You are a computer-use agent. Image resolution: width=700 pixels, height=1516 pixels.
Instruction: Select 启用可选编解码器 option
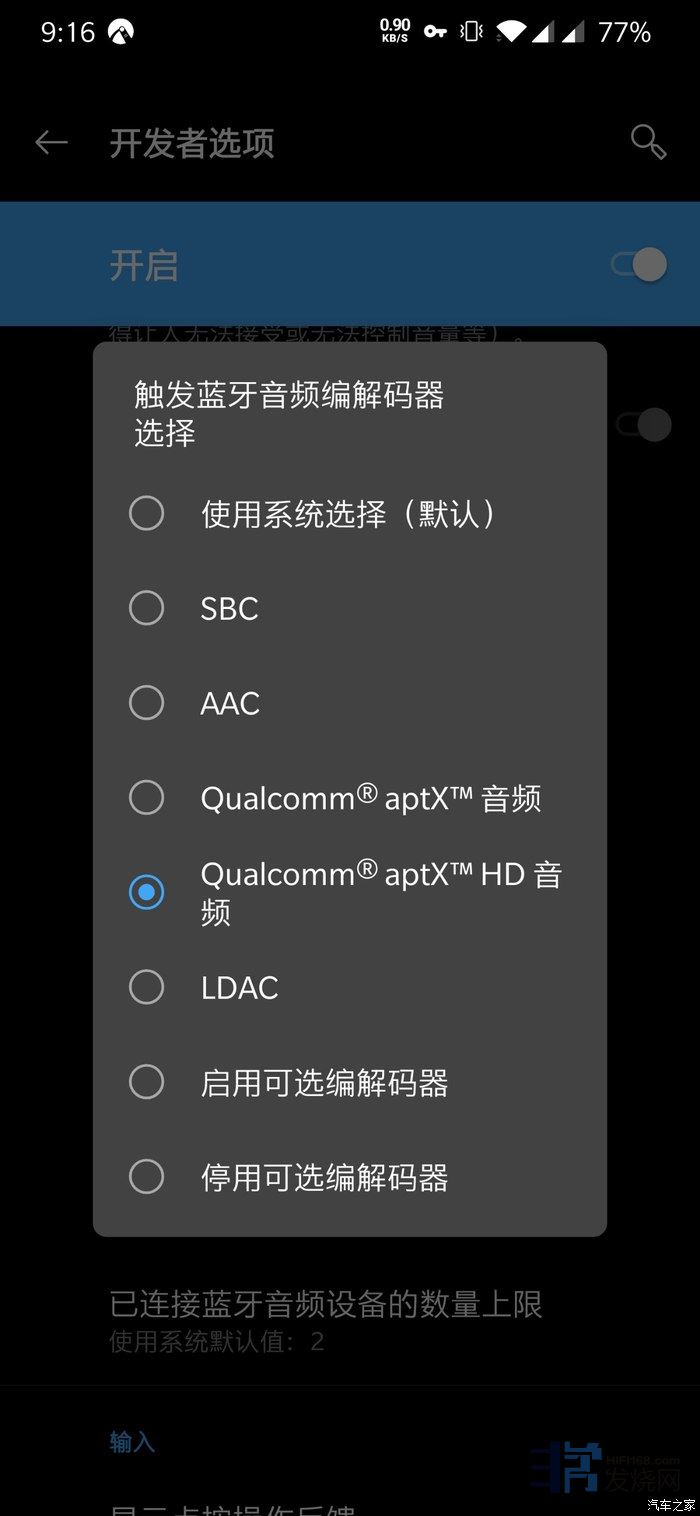click(147, 1082)
